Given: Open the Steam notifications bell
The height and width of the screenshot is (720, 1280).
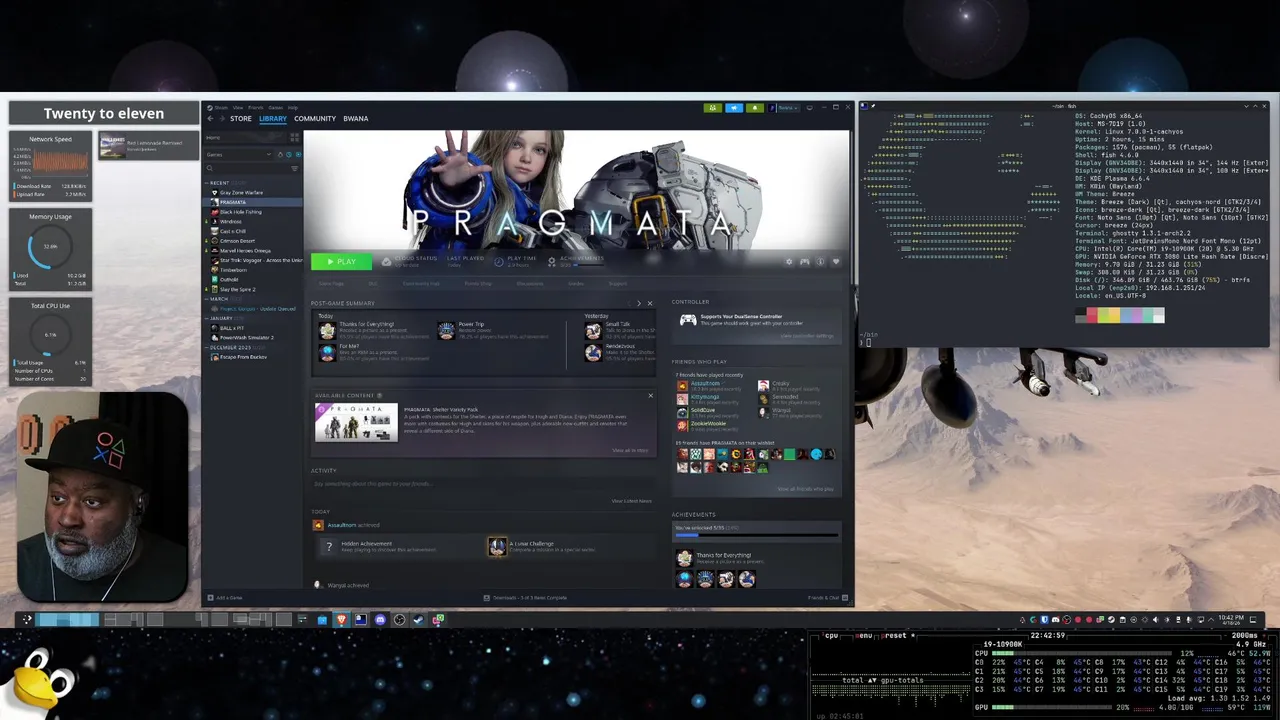Looking at the screenshot, I should 755,108.
